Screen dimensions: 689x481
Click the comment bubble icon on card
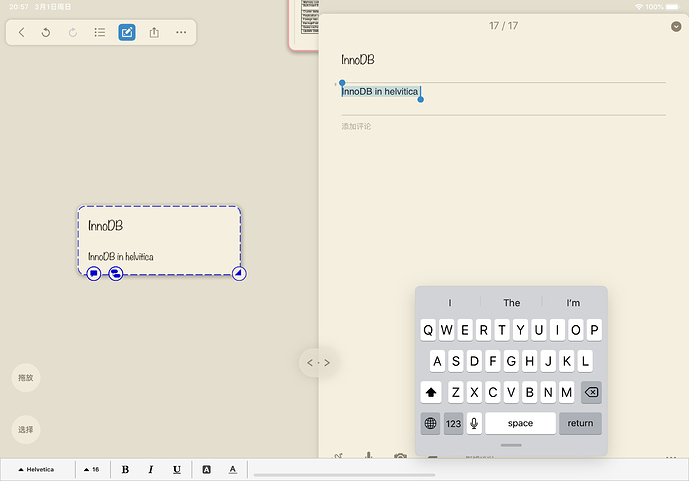(94, 274)
